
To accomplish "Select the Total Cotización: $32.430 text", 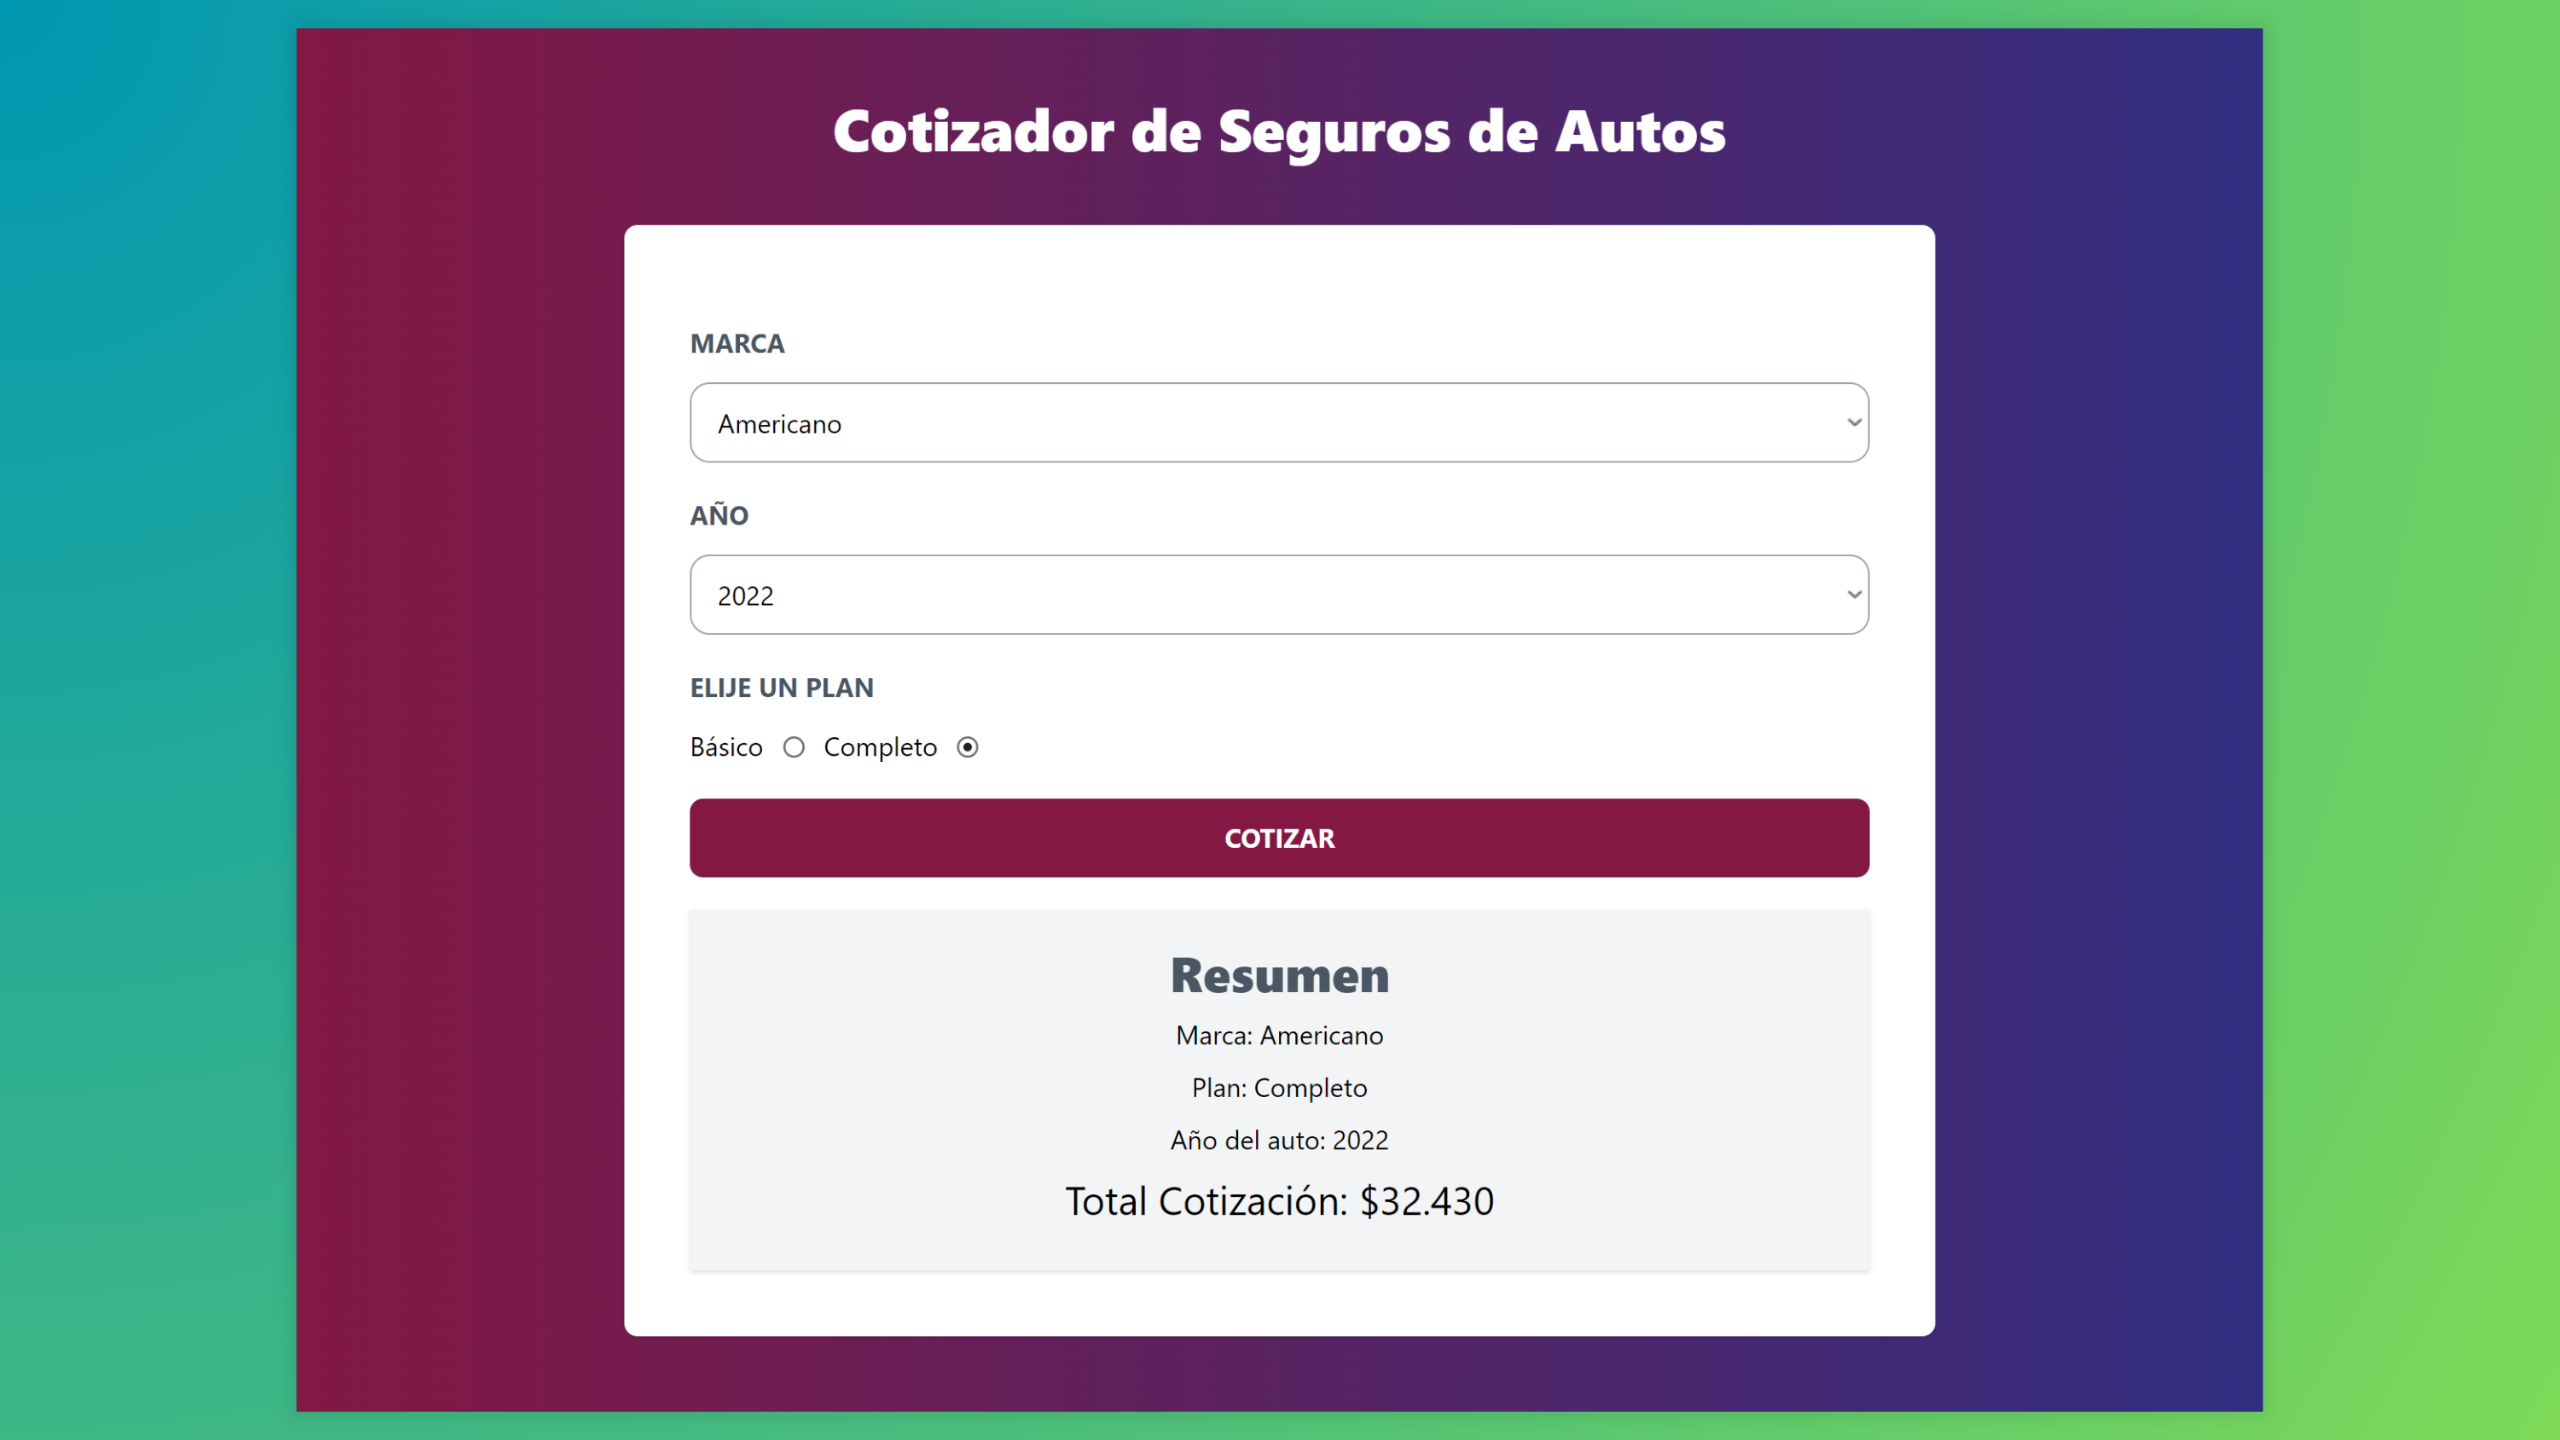I will coord(1280,1200).
